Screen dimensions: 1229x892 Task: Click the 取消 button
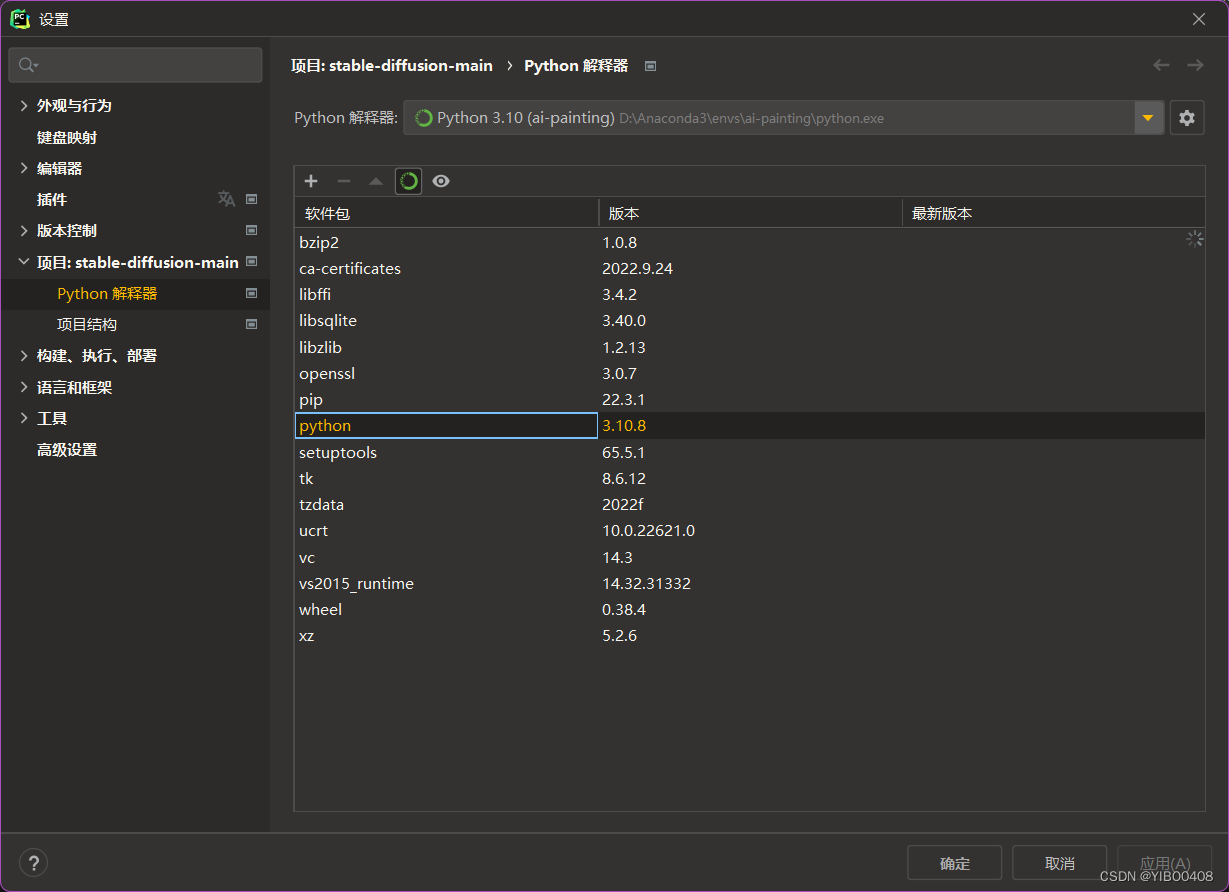(1059, 863)
